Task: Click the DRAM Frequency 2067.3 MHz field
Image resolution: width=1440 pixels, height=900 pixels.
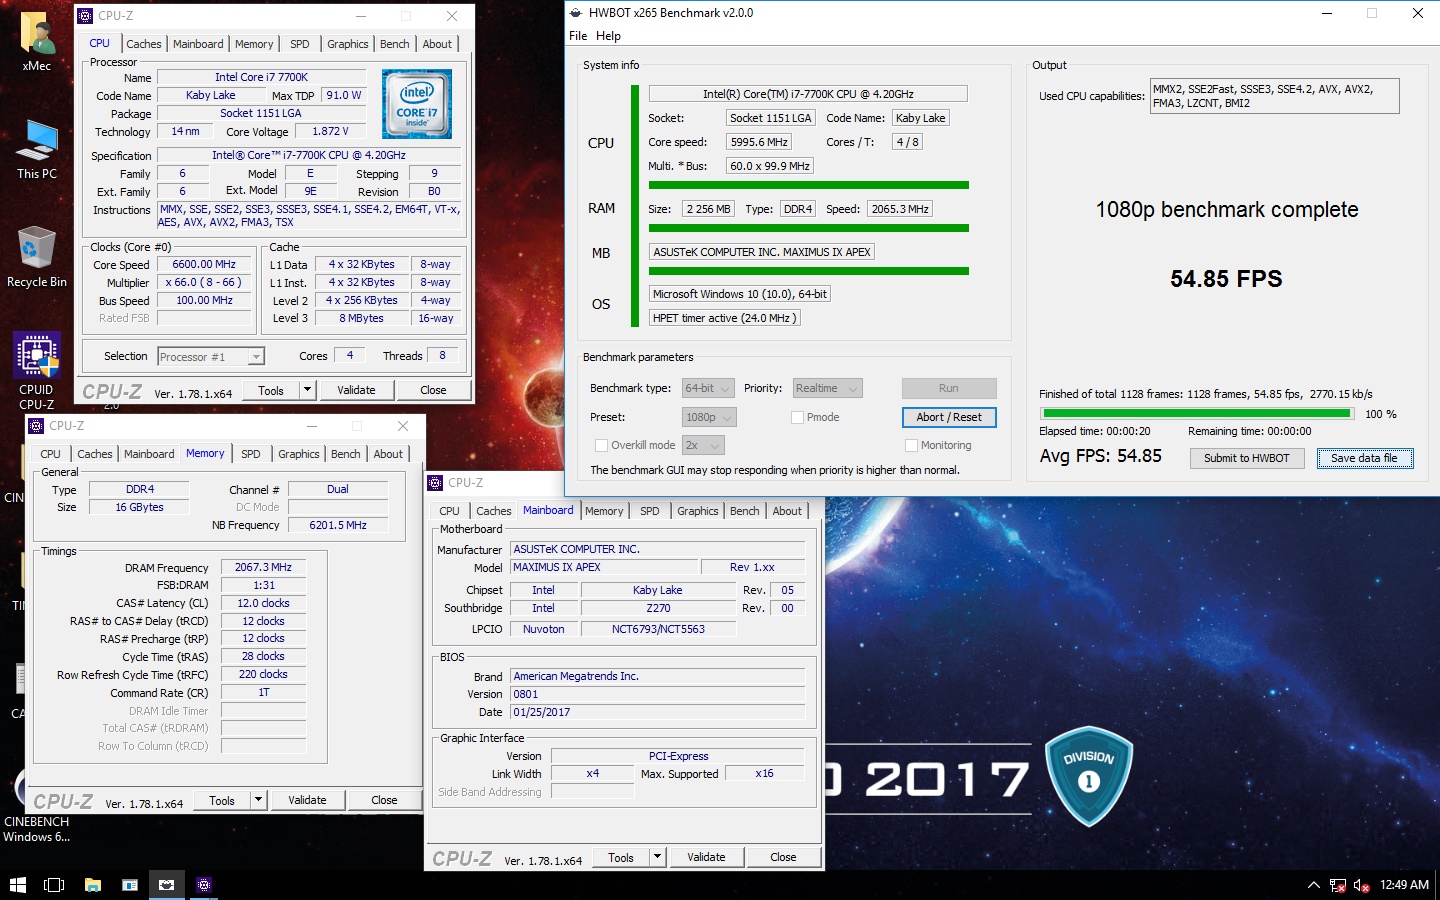Action: [x=263, y=567]
